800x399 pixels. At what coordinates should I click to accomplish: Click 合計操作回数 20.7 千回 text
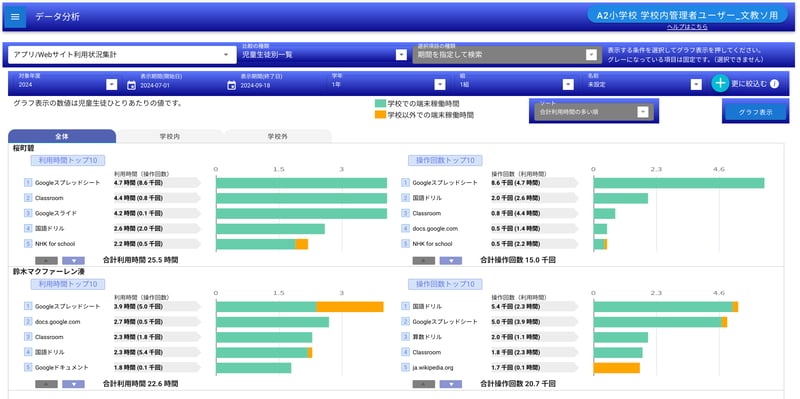pyautogui.click(x=518, y=383)
